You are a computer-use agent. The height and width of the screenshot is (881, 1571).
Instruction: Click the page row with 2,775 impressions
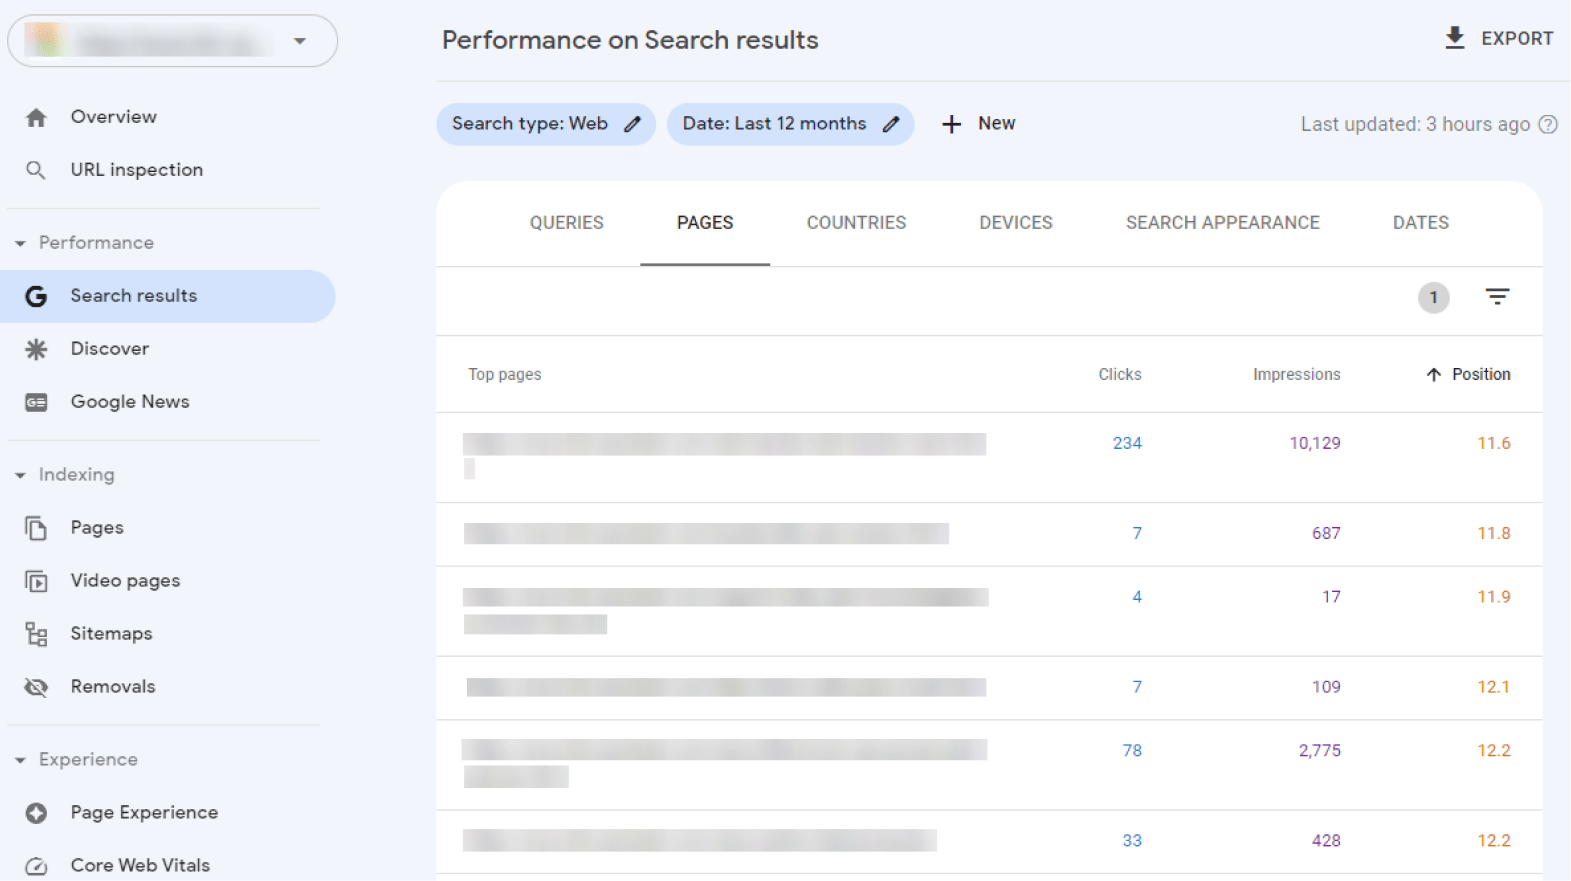pos(989,765)
